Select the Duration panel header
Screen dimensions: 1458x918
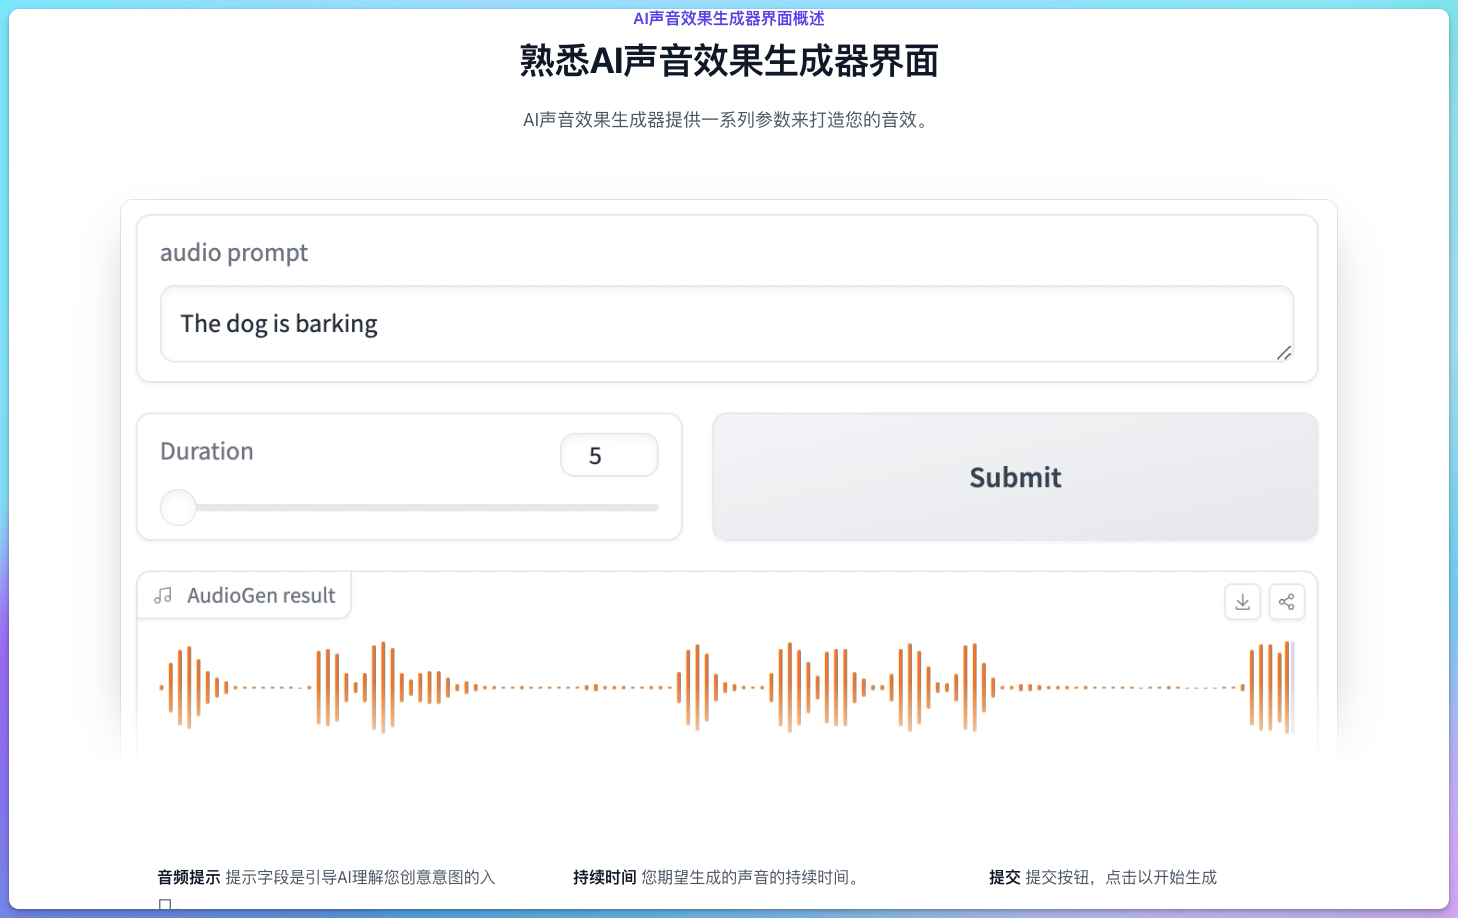[206, 451]
